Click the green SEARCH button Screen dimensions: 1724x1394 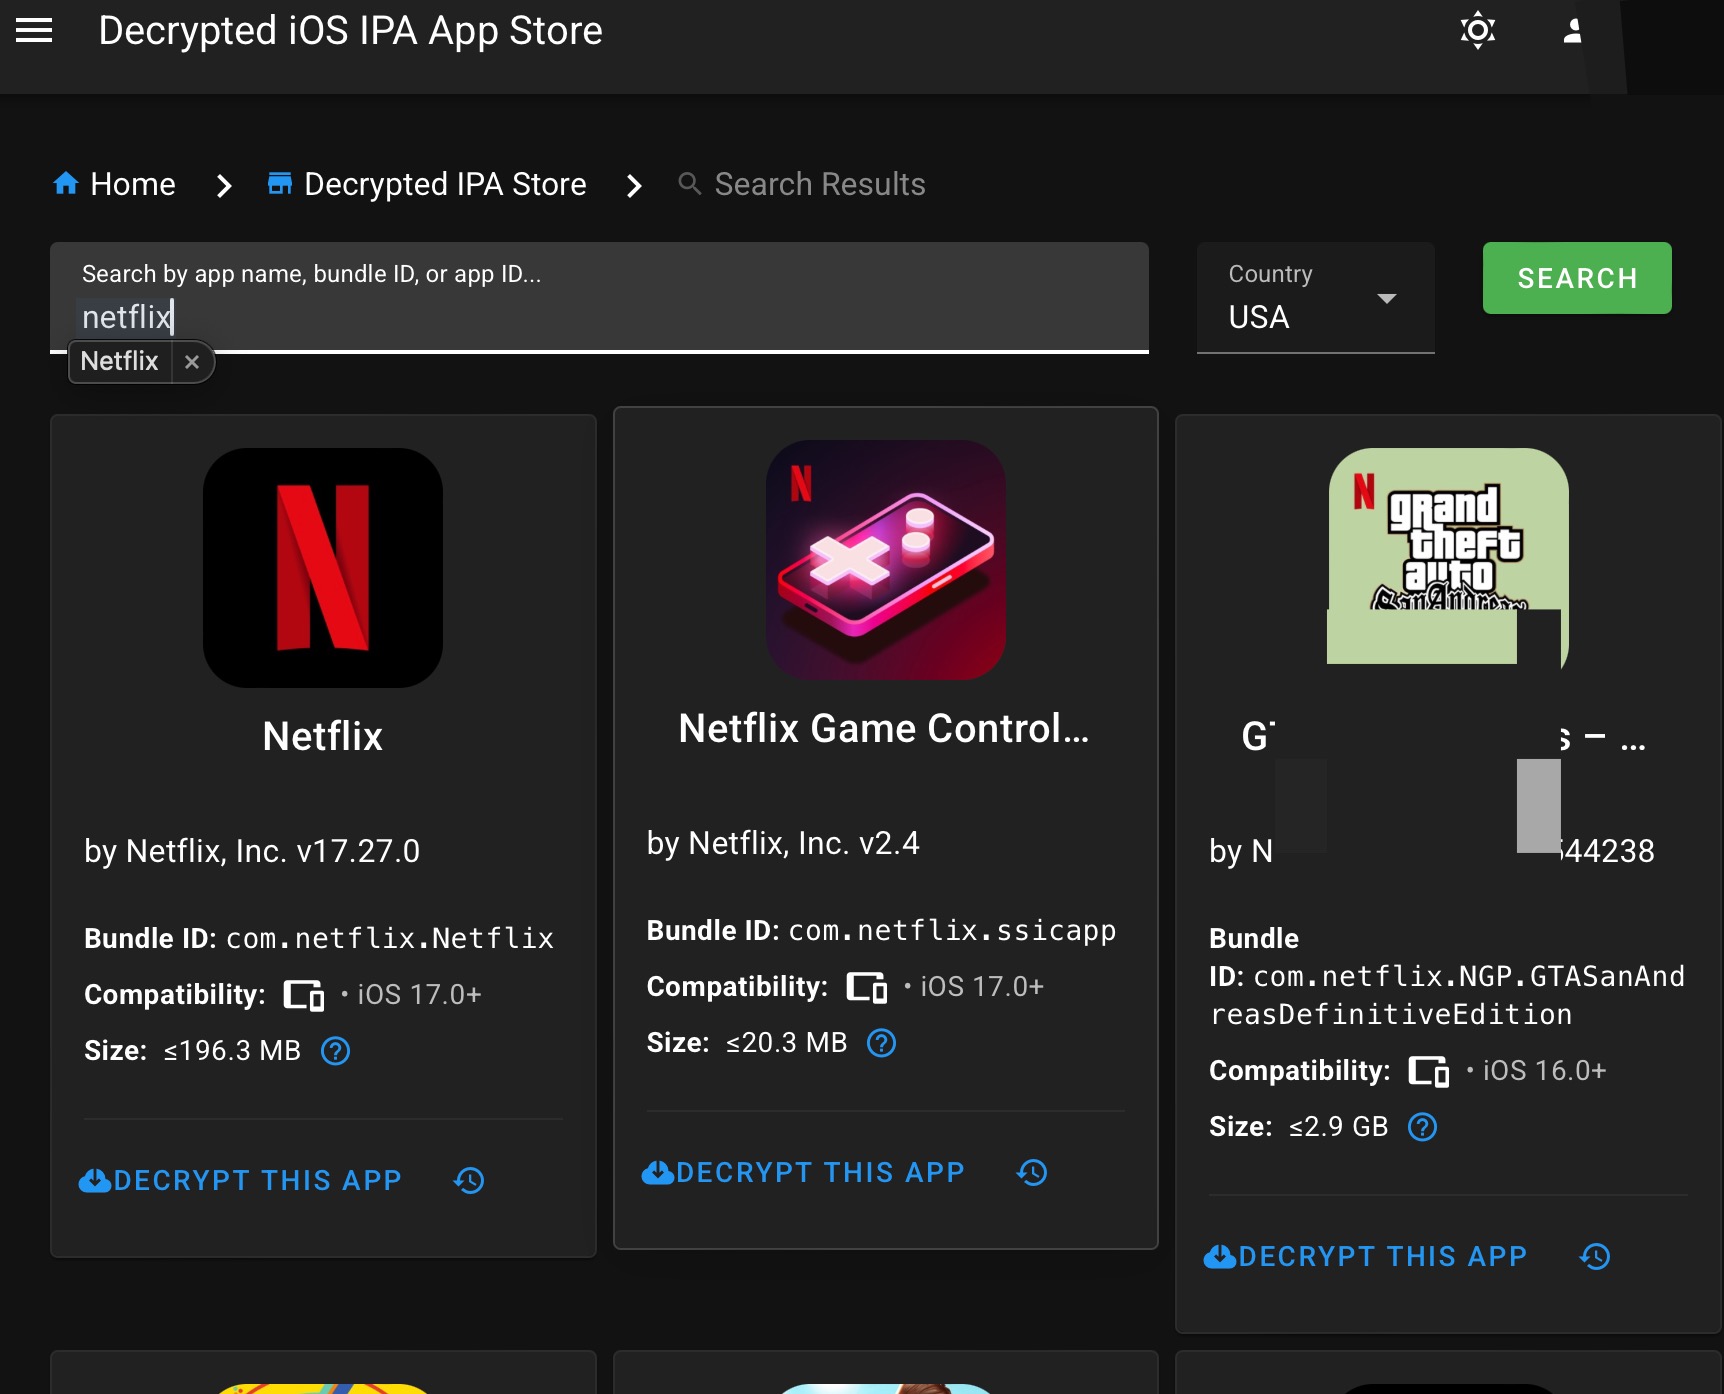click(x=1577, y=278)
